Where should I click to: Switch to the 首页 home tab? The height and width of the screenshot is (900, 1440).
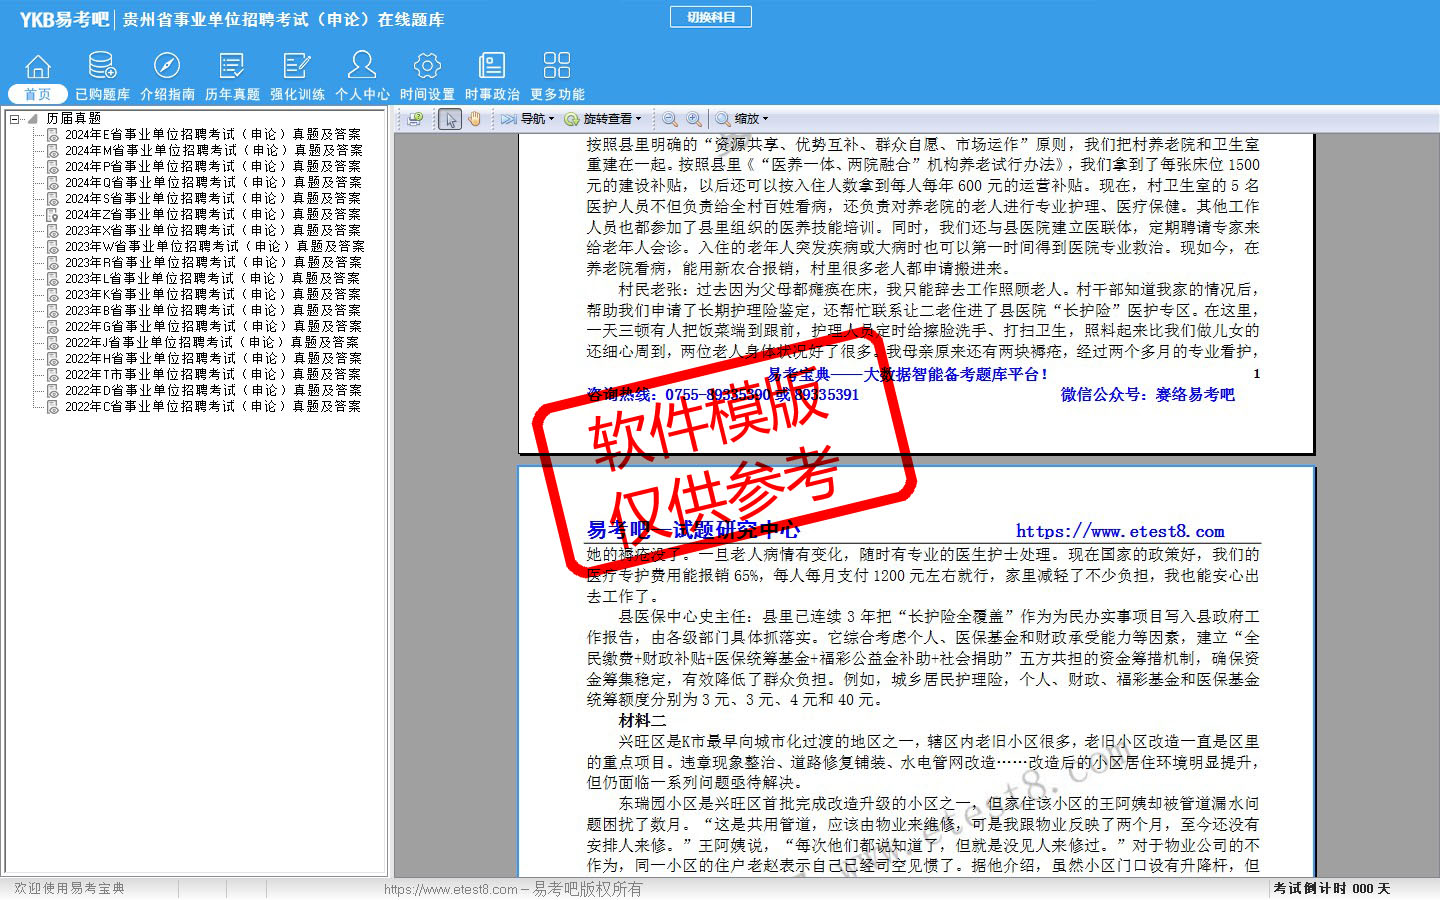click(x=37, y=94)
